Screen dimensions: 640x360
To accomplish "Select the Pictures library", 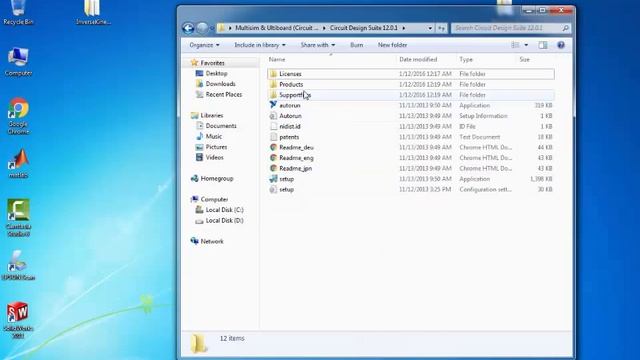I will [x=216, y=147].
